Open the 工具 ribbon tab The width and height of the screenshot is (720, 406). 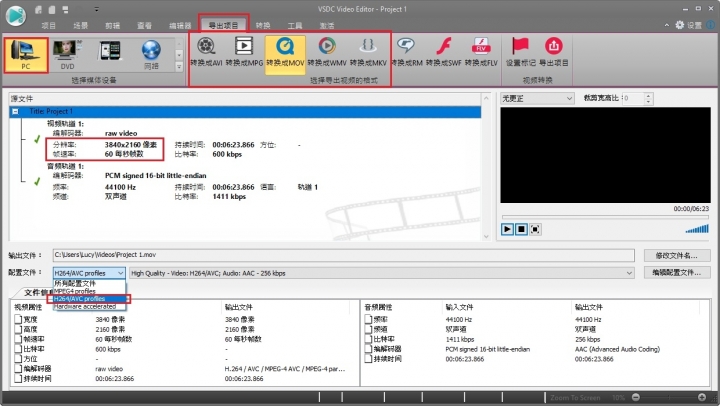tap(295, 25)
